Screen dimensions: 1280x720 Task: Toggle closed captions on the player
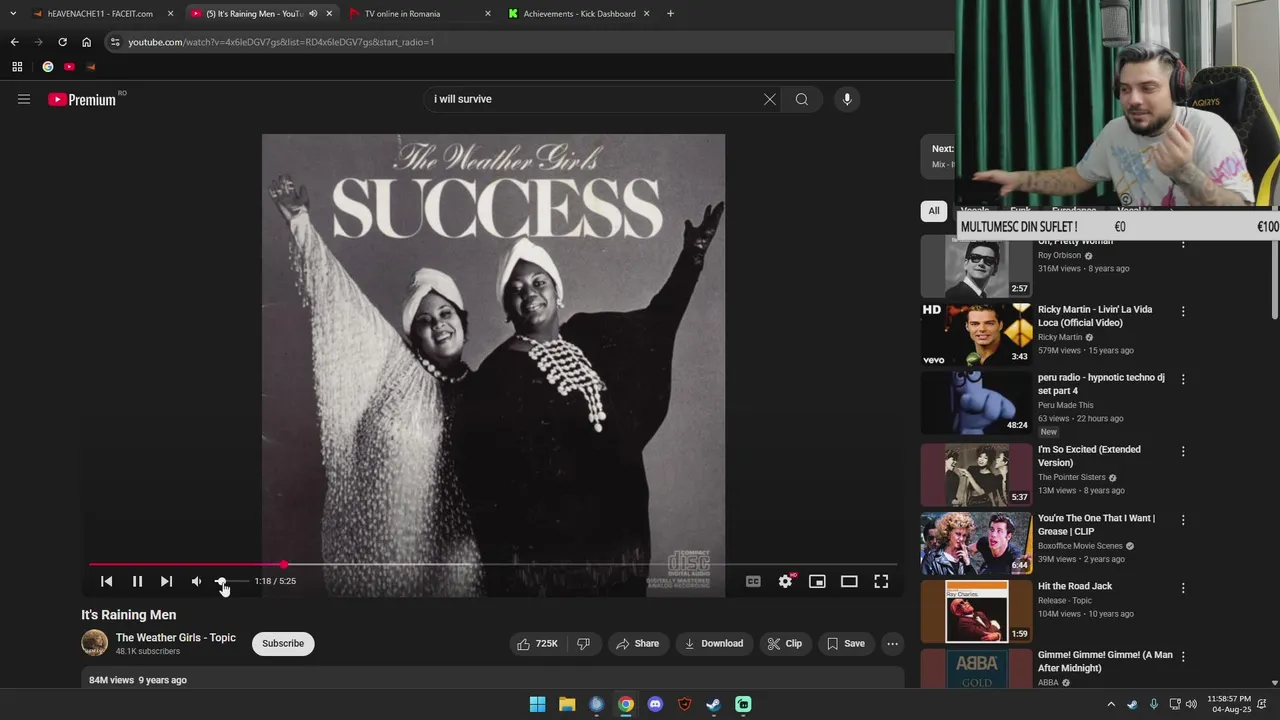[753, 581]
